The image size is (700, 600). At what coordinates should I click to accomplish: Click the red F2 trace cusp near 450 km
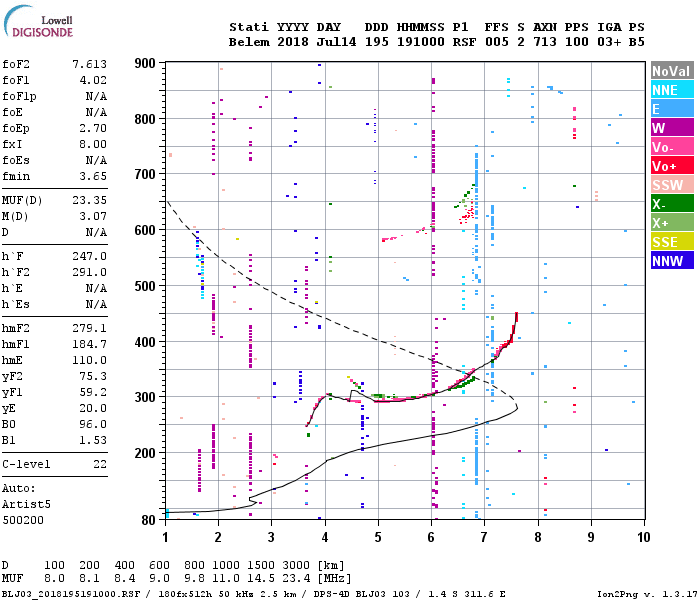pos(517,316)
